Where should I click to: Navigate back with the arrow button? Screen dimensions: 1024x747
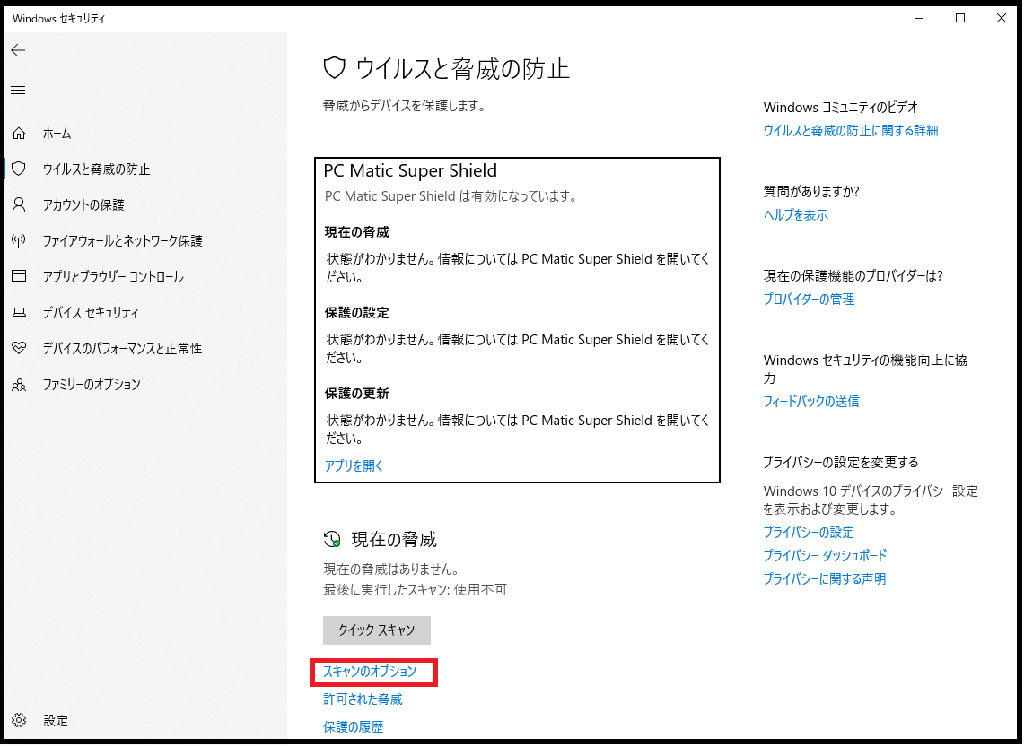[x=17, y=50]
